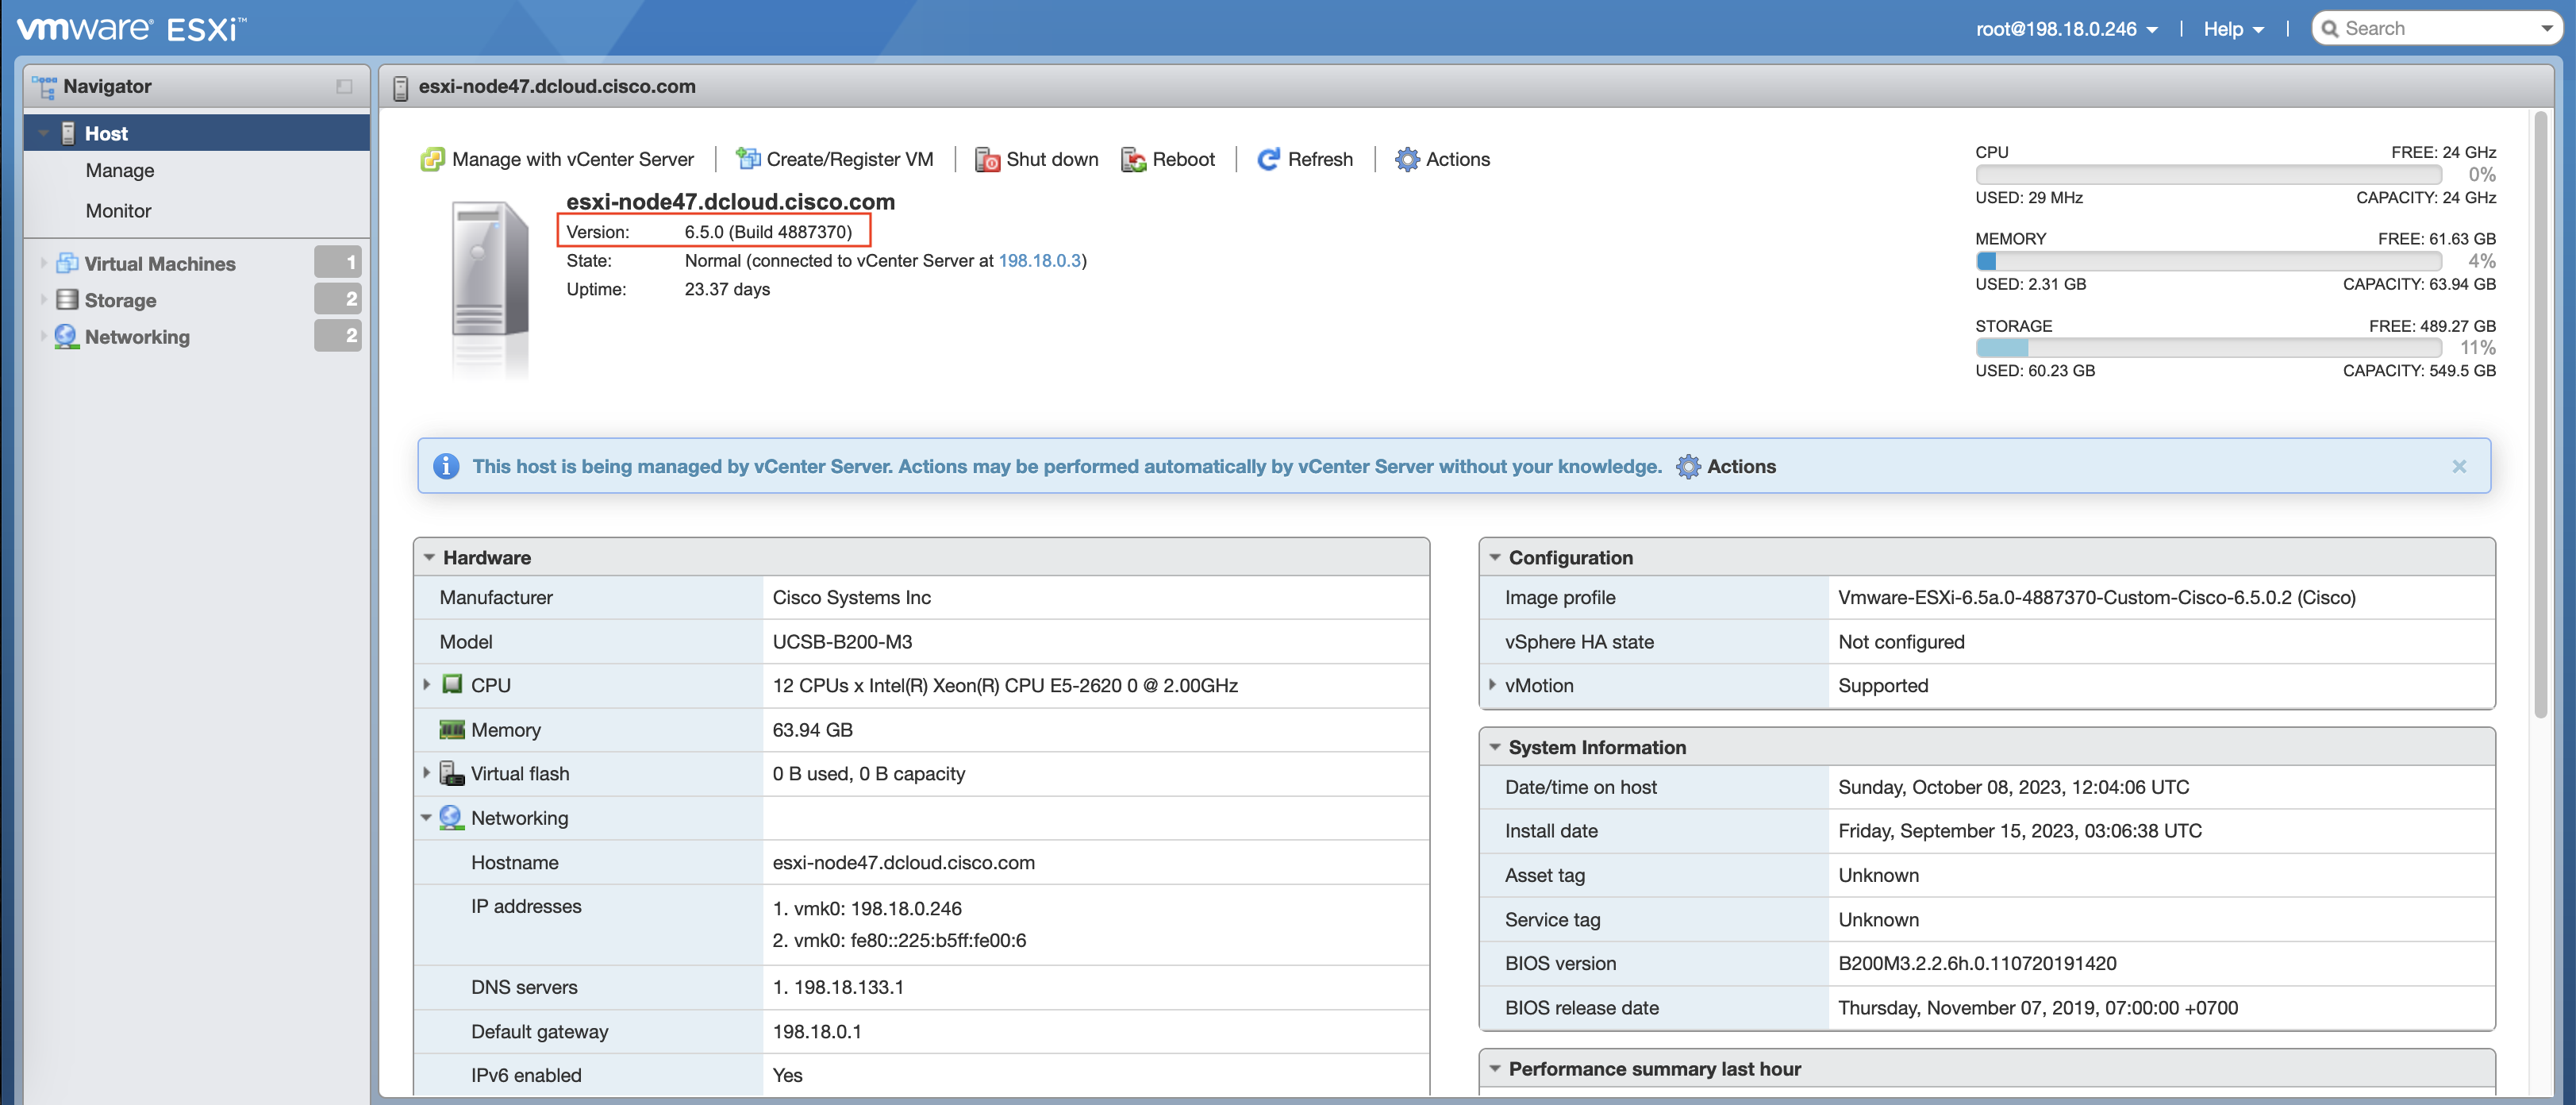Click Create/Register VM icon

click(x=748, y=159)
